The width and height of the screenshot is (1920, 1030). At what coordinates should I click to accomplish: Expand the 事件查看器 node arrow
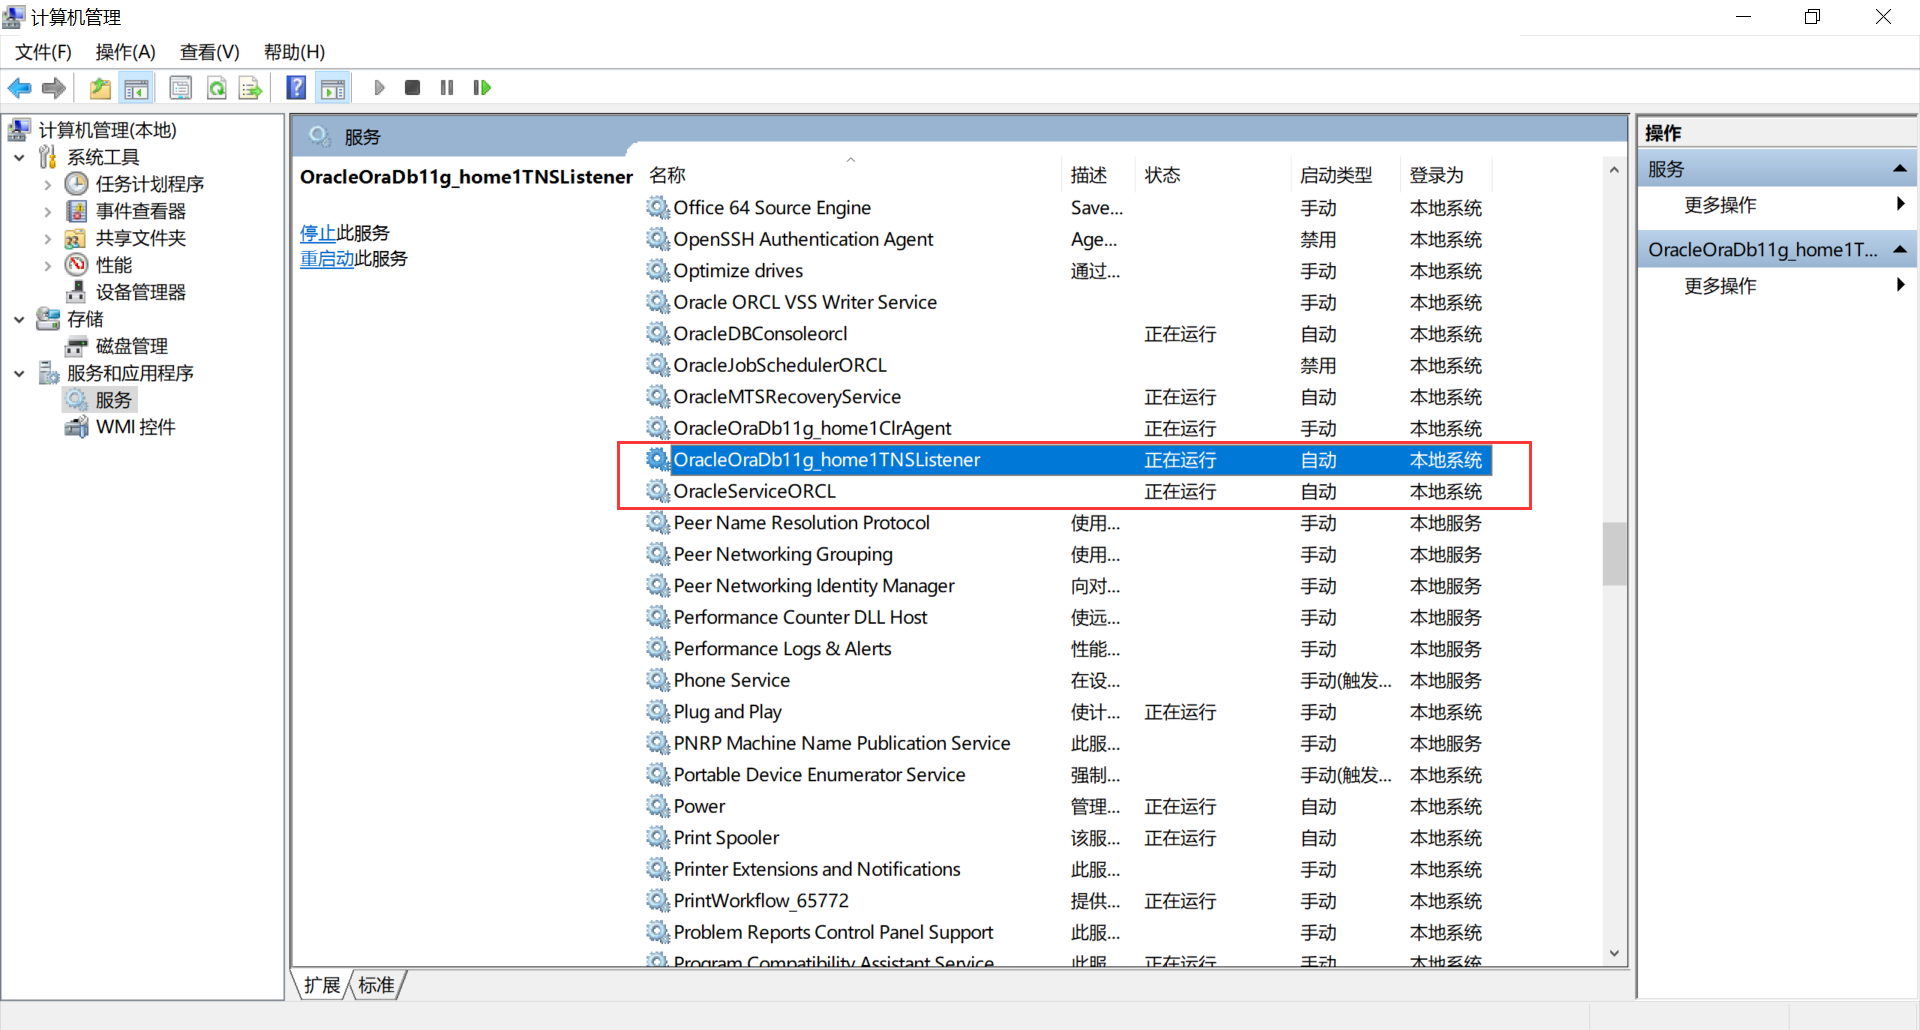(x=47, y=211)
